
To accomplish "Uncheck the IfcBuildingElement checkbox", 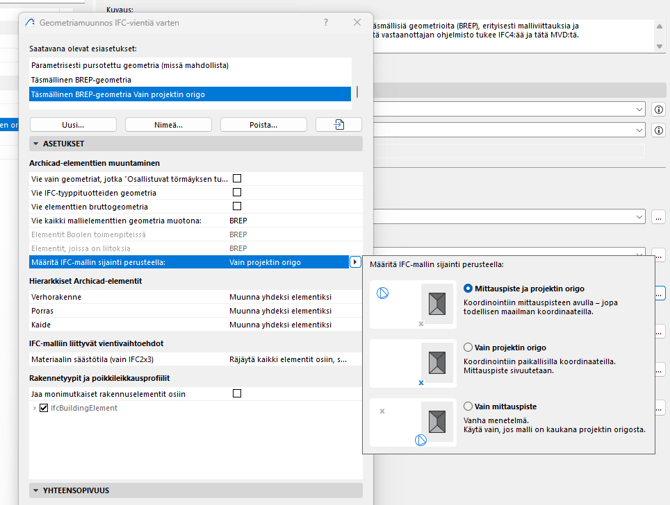I will 43,408.
